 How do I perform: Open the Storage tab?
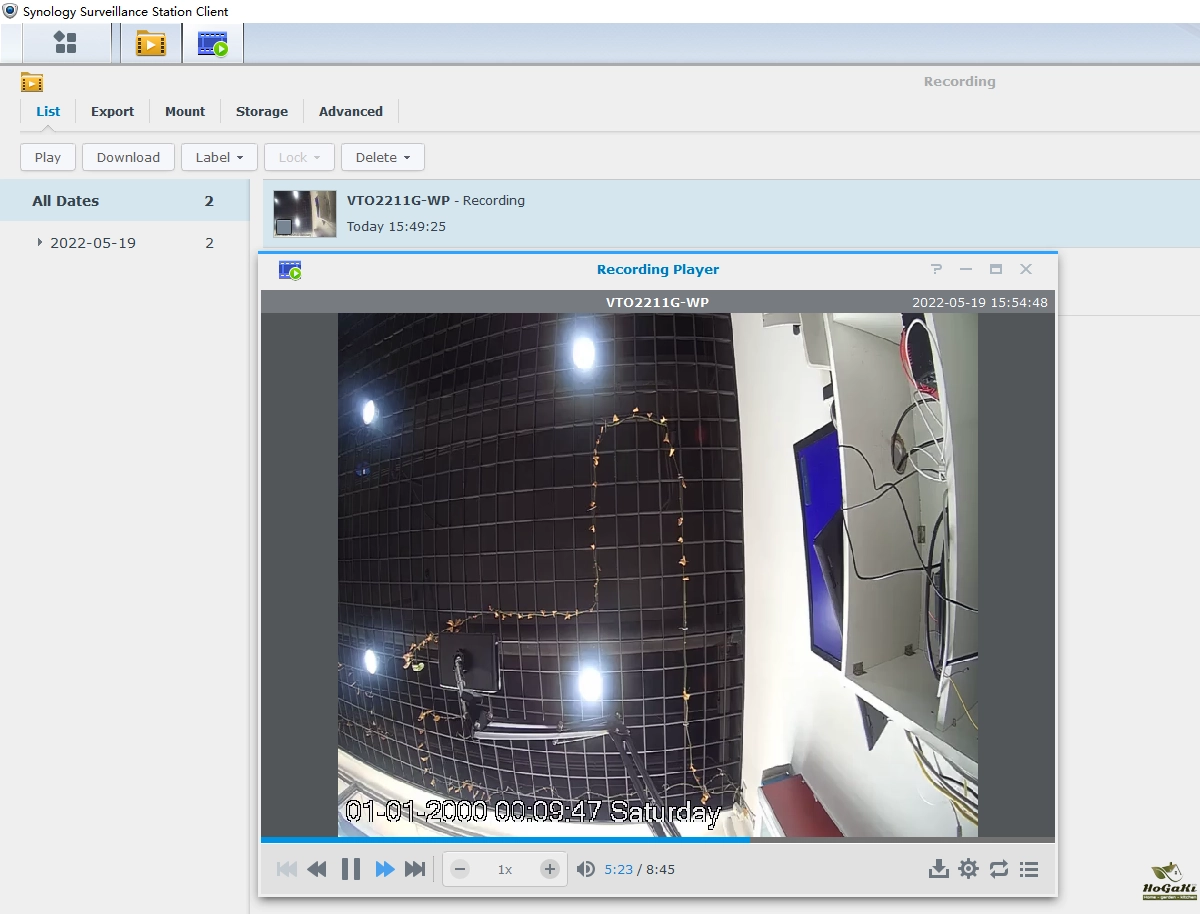tap(262, 111)
